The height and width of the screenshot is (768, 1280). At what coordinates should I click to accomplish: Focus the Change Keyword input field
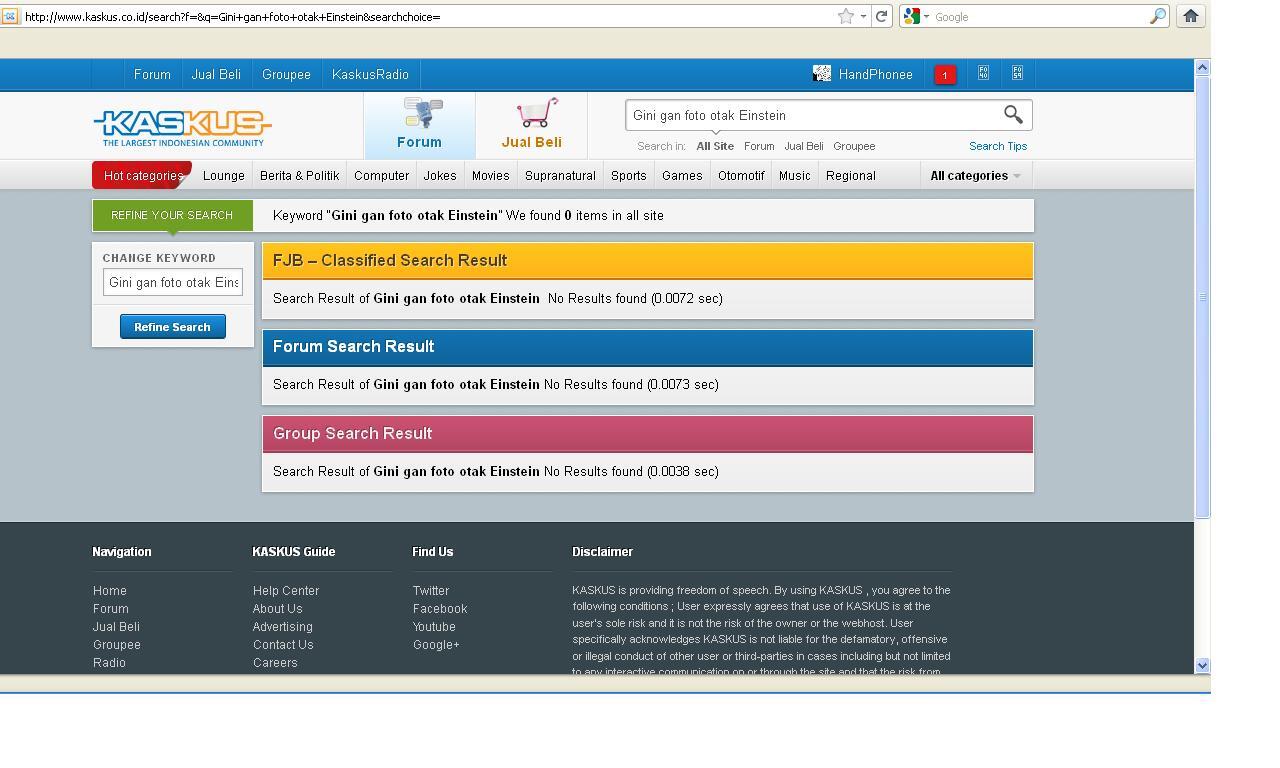[173, 282]
